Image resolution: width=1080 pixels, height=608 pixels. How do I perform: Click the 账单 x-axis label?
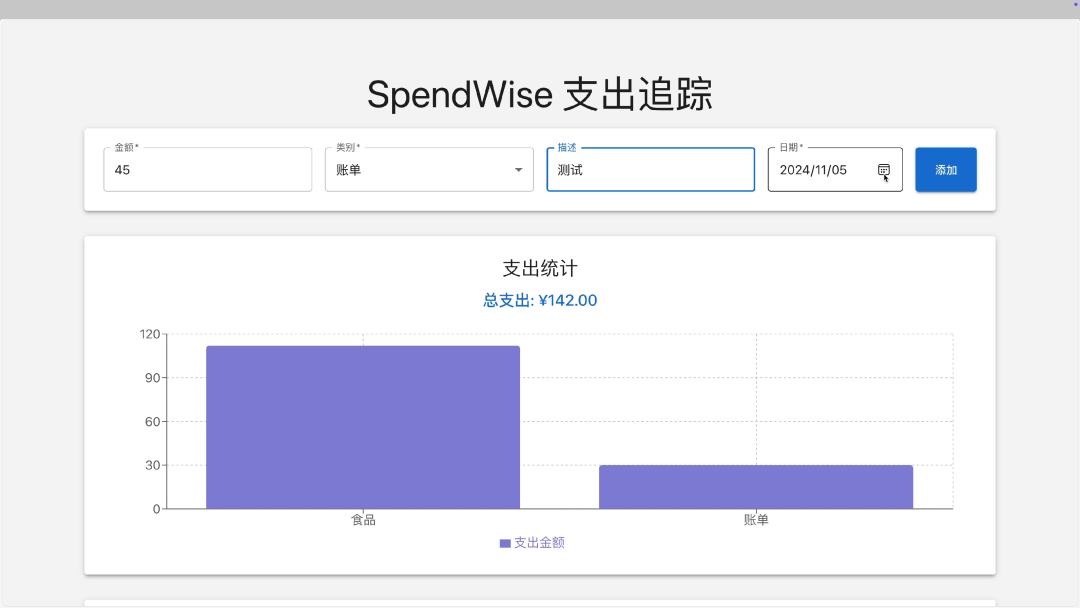[756, 520]
